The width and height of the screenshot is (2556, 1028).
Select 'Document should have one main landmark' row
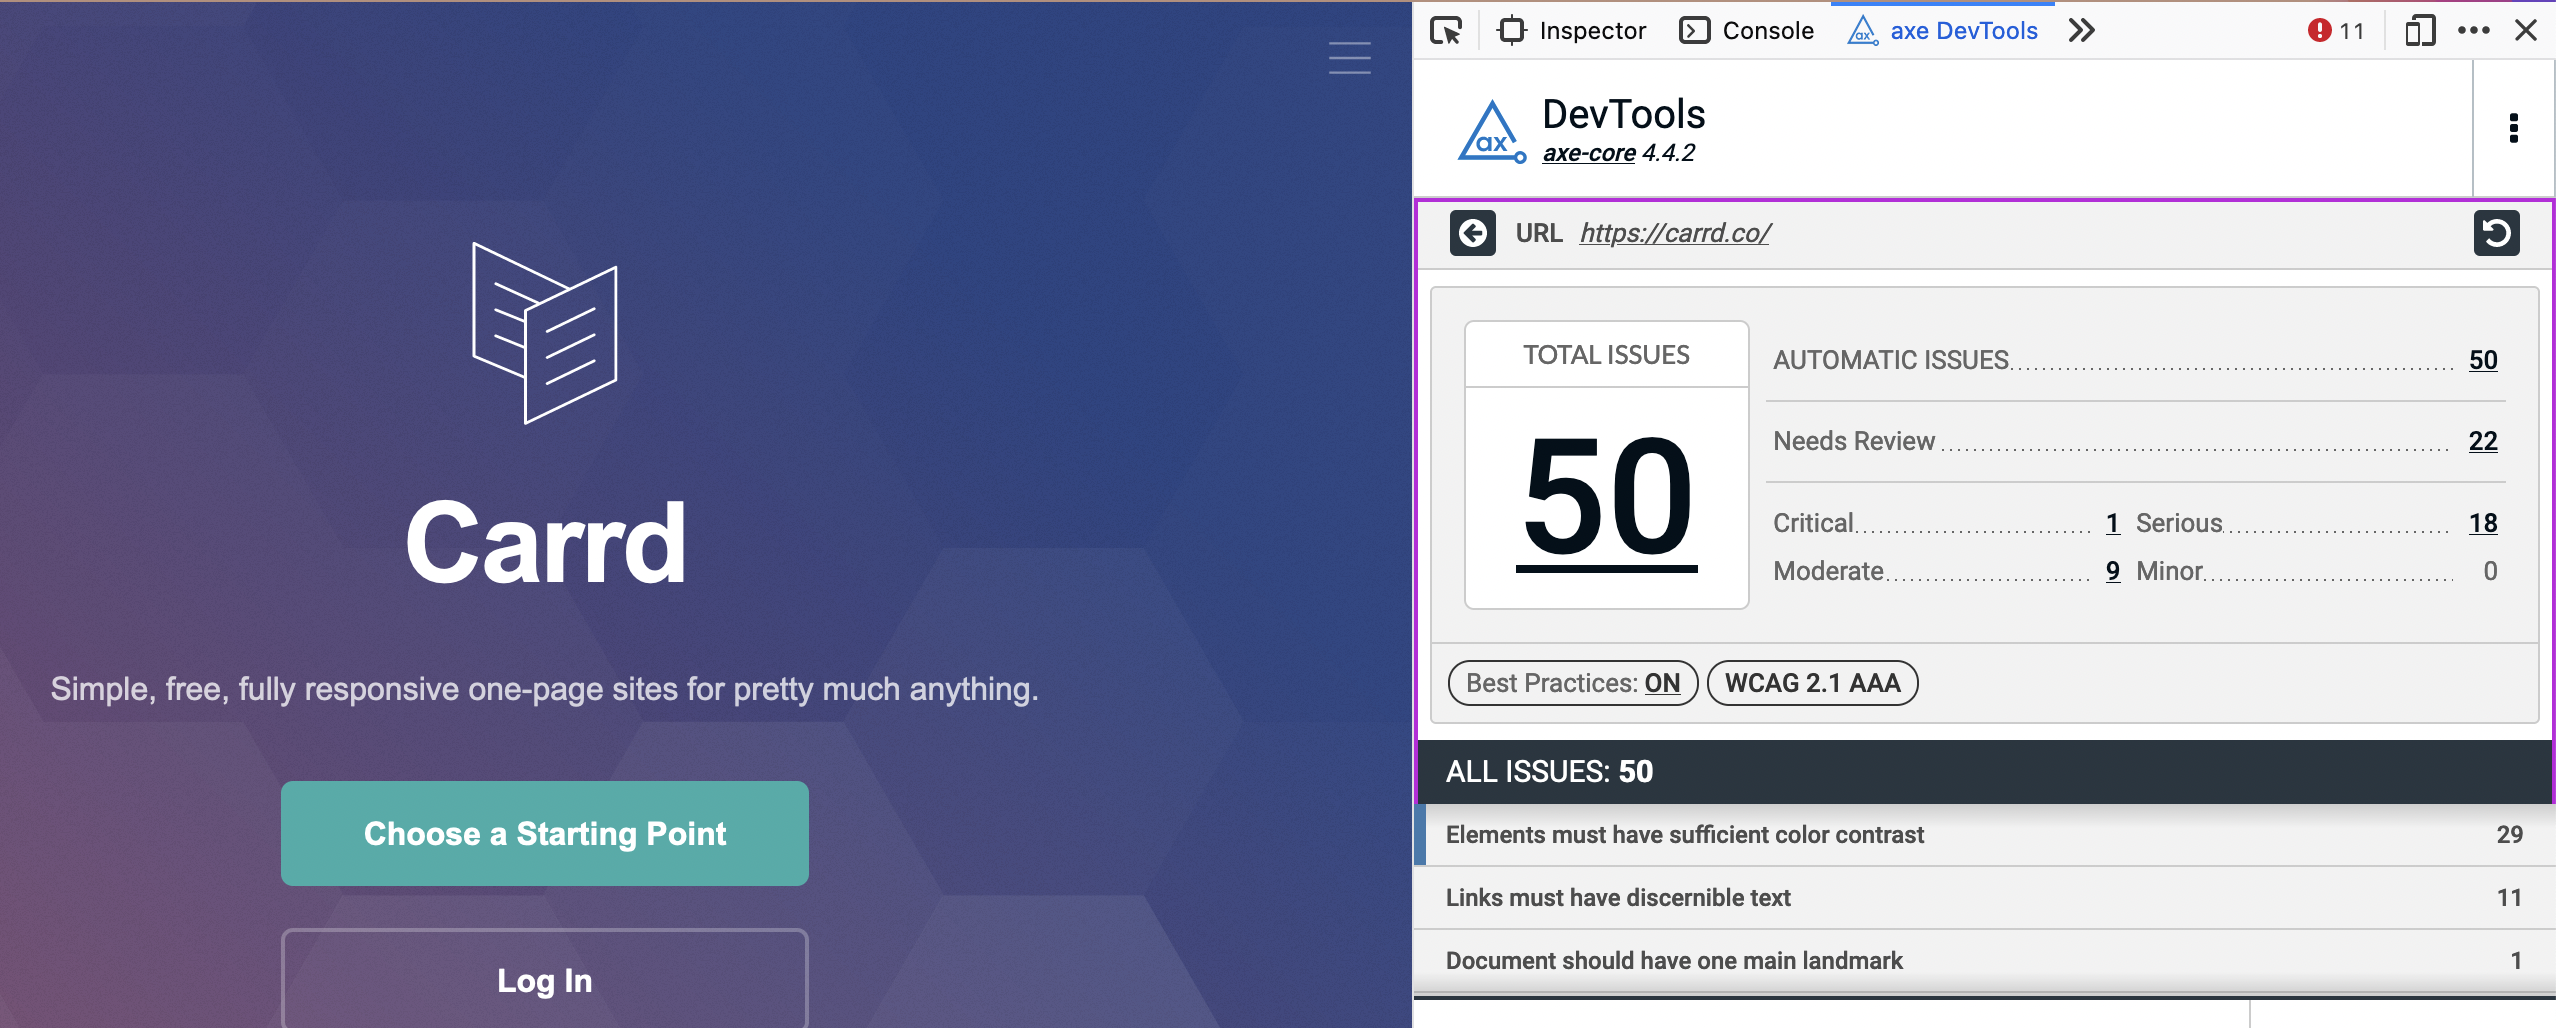point(1985,961)
